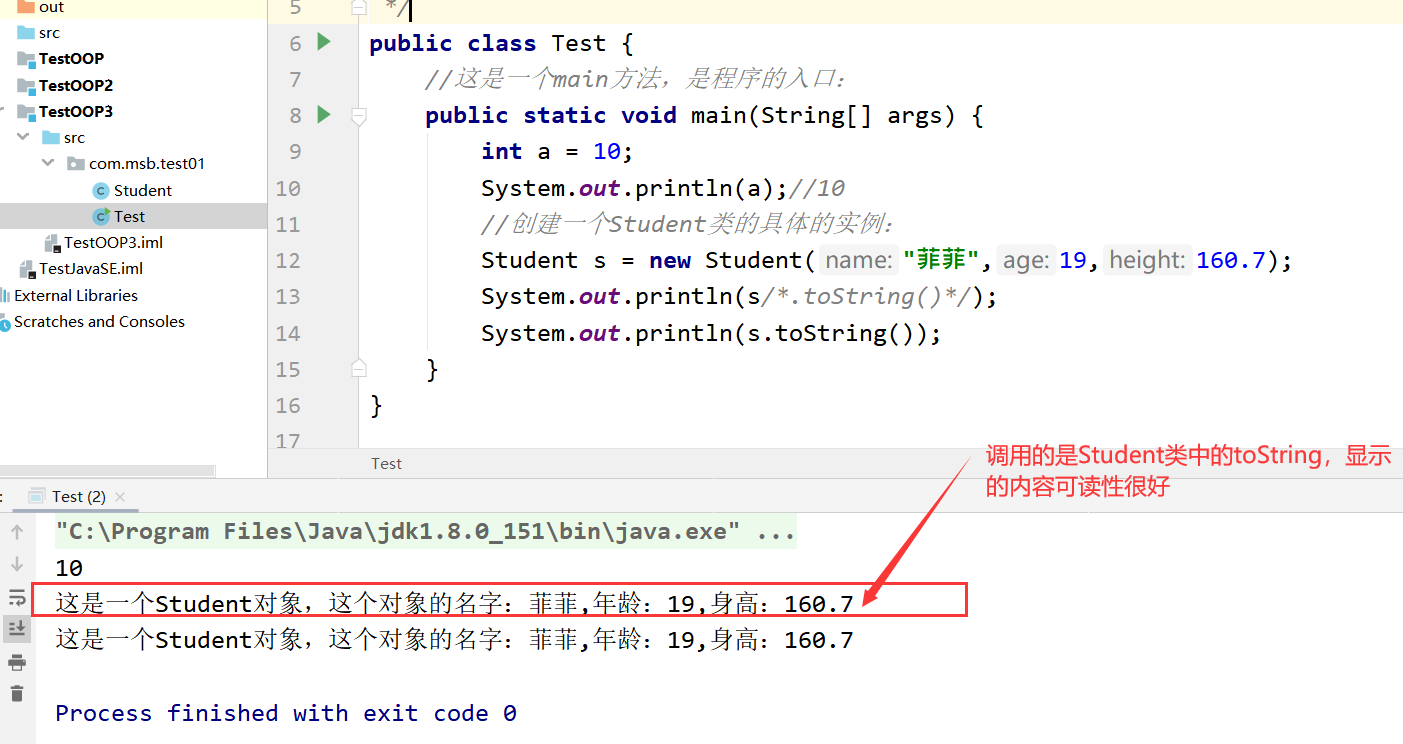Open the TestJavaSE.iml file
This screenshot has height=744, width=1403.
(x=91, y=268)
